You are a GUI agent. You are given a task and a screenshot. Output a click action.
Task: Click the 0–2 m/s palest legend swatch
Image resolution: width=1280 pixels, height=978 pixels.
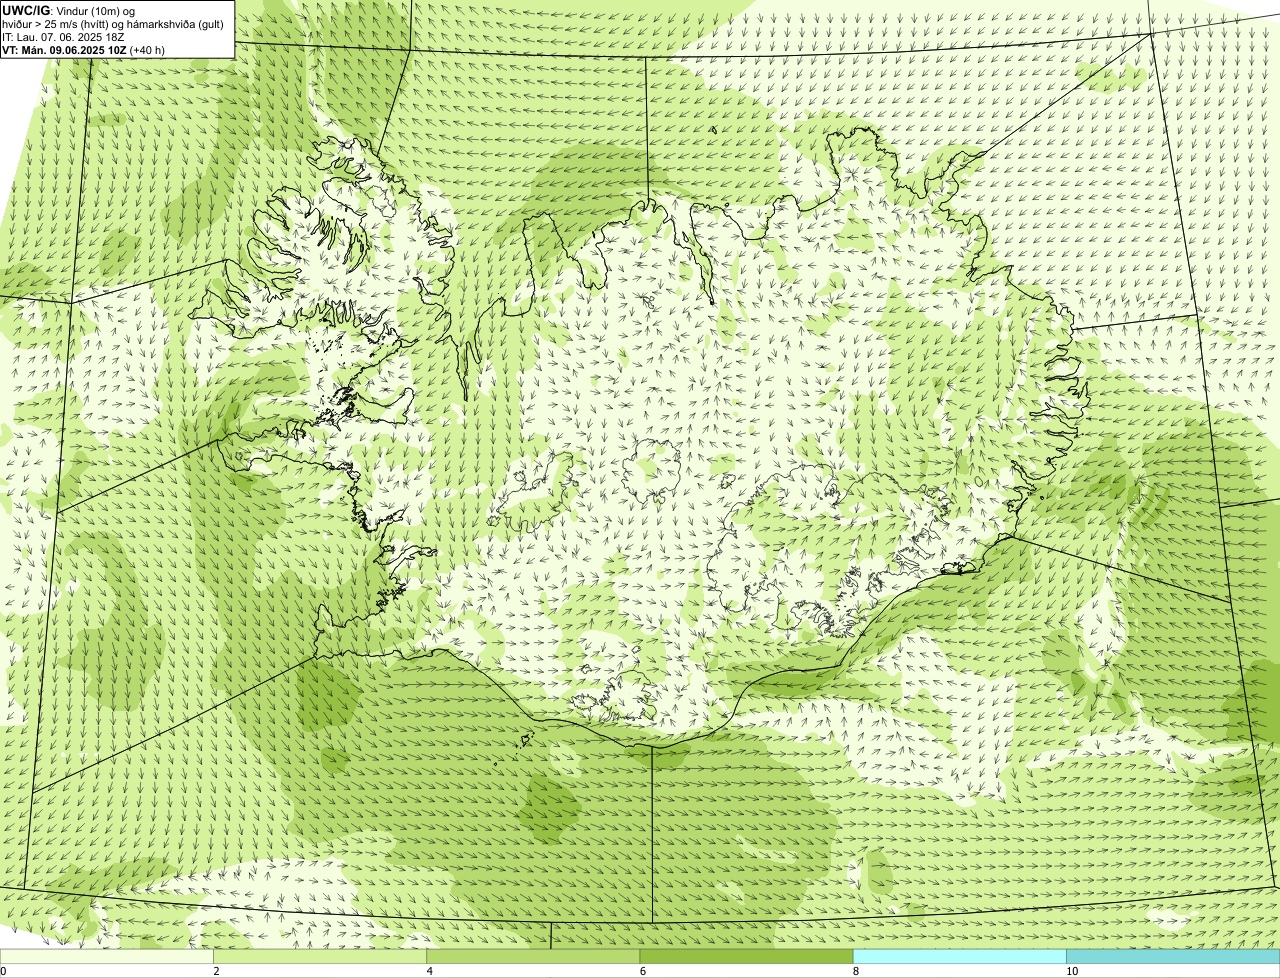[x=107, y=956]
